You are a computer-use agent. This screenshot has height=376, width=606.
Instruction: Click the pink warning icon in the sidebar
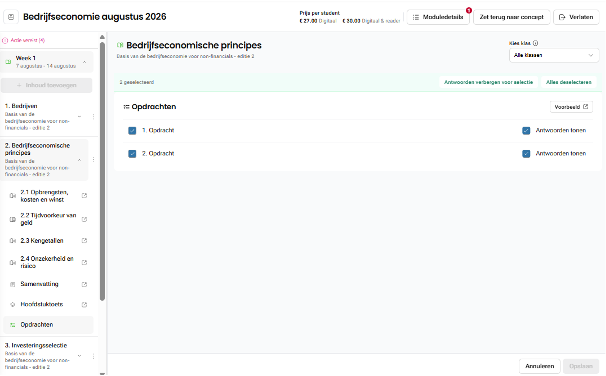point(5,40)
